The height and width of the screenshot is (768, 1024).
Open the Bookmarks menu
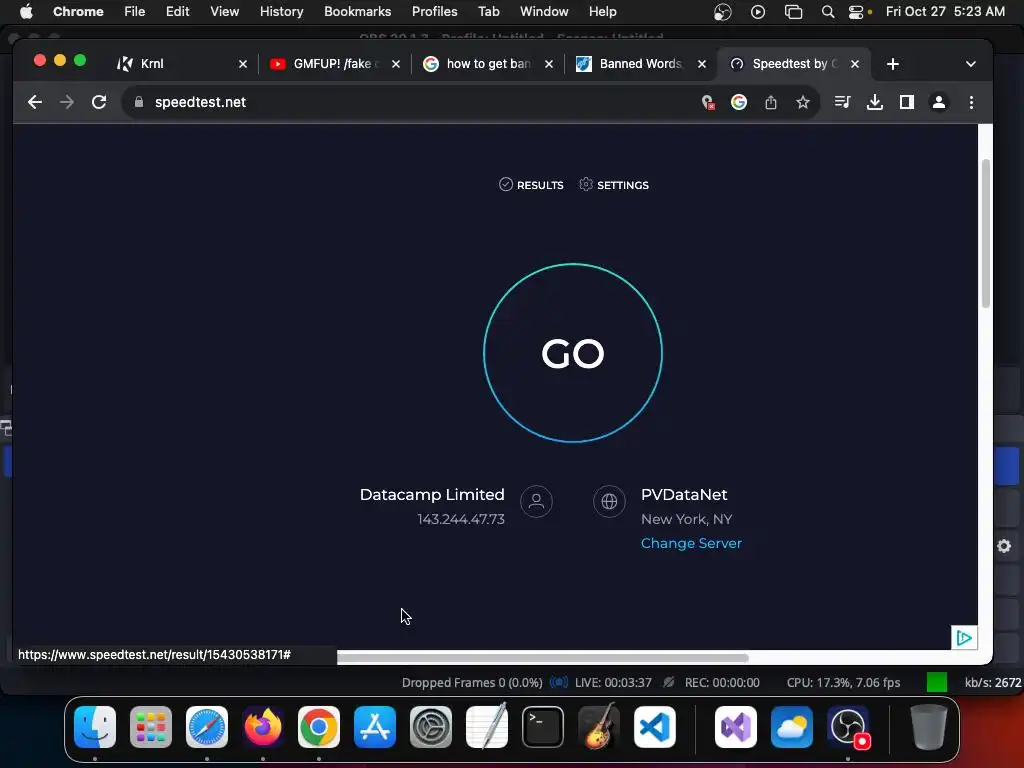click(x=357, y=11)
